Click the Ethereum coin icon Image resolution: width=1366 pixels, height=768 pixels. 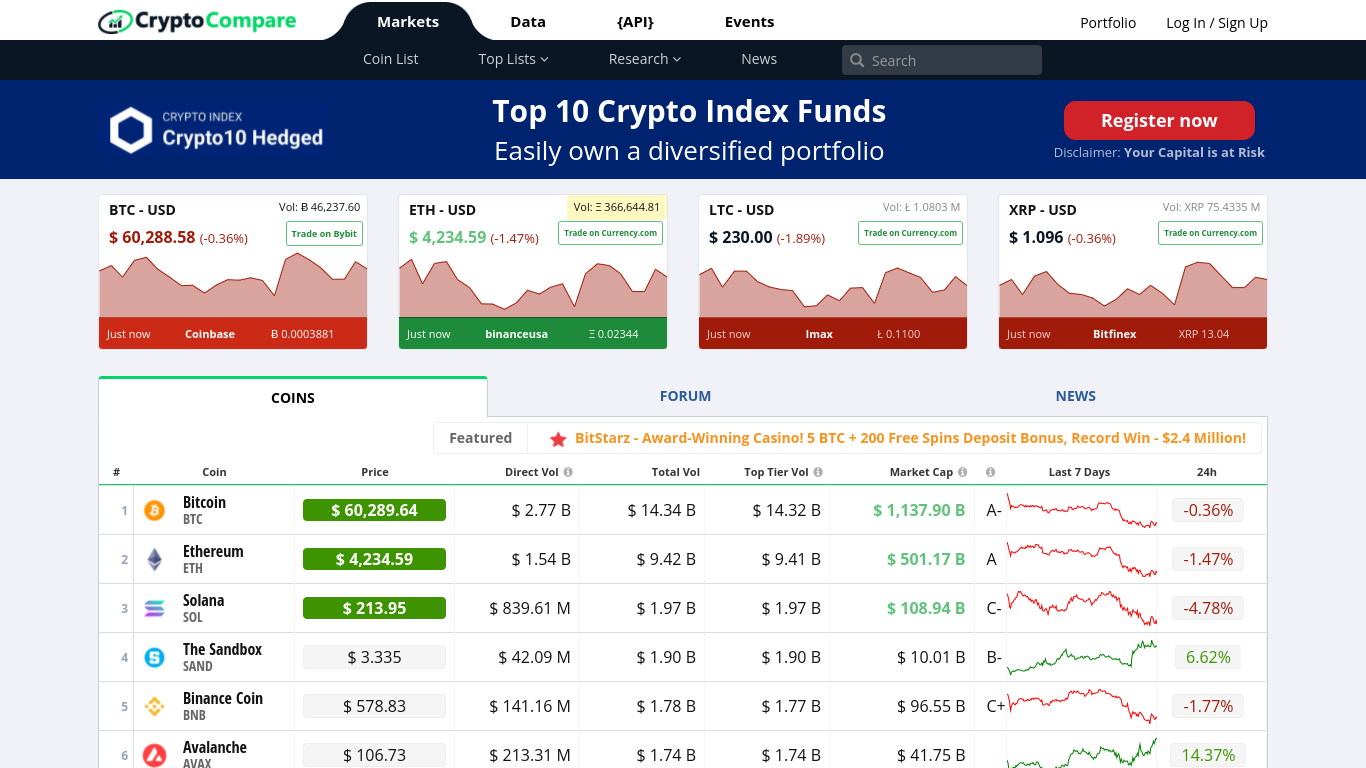[x=154, y=559]
